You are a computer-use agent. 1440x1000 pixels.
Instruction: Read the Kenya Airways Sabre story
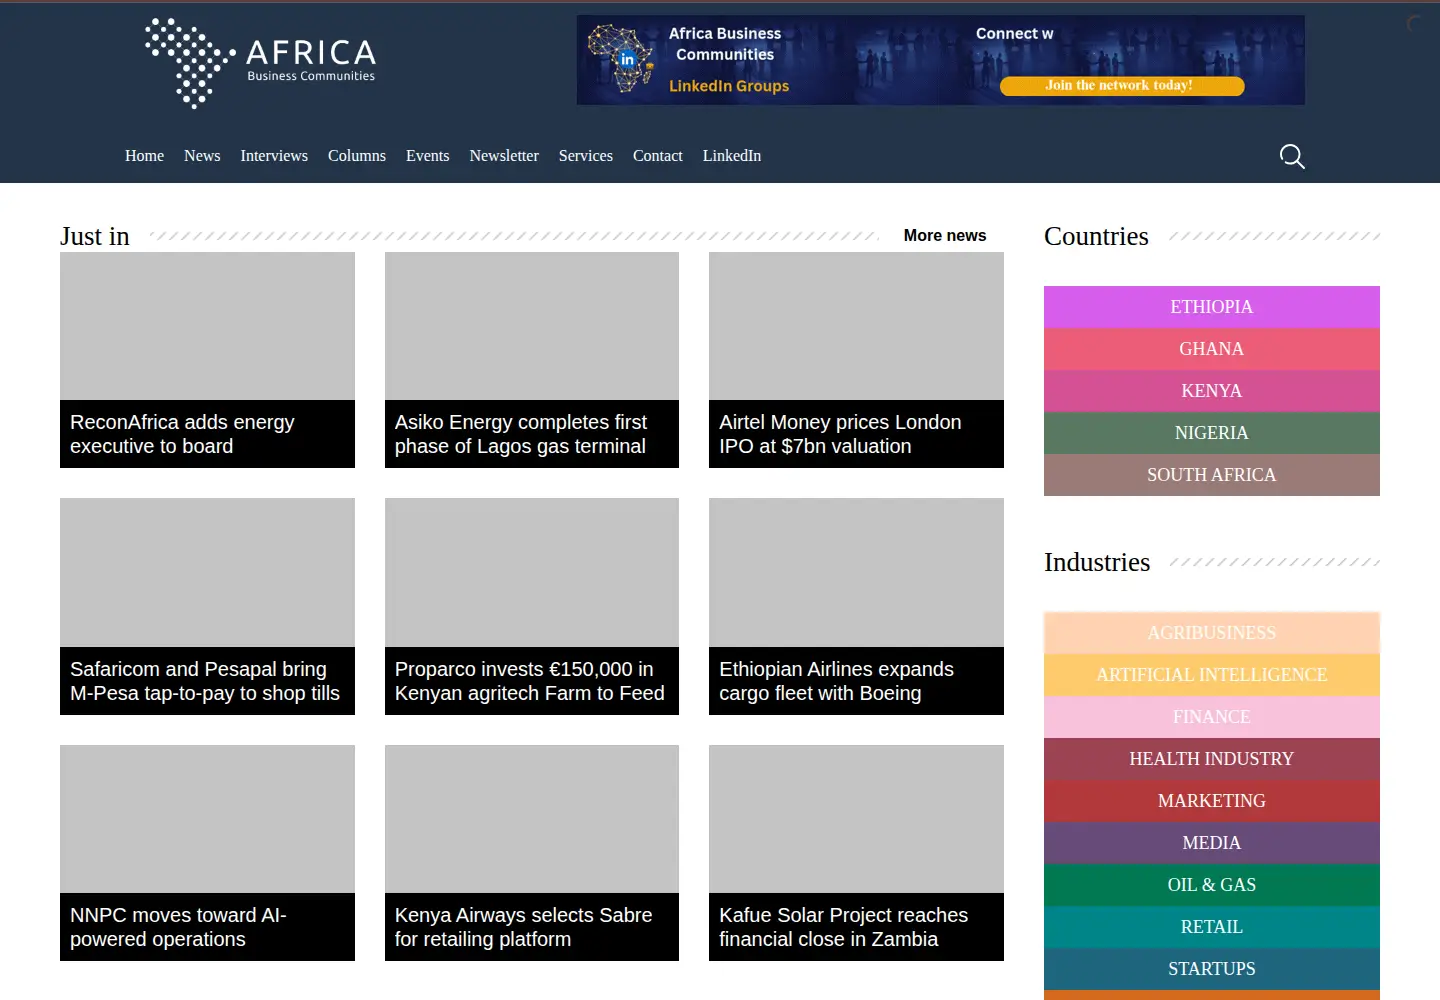(x=532, y=927)
